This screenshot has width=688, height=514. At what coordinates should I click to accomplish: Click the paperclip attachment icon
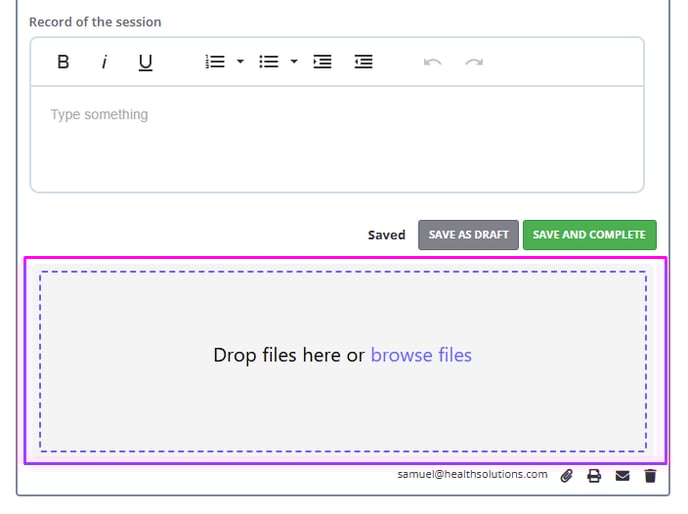coord(566,476)
